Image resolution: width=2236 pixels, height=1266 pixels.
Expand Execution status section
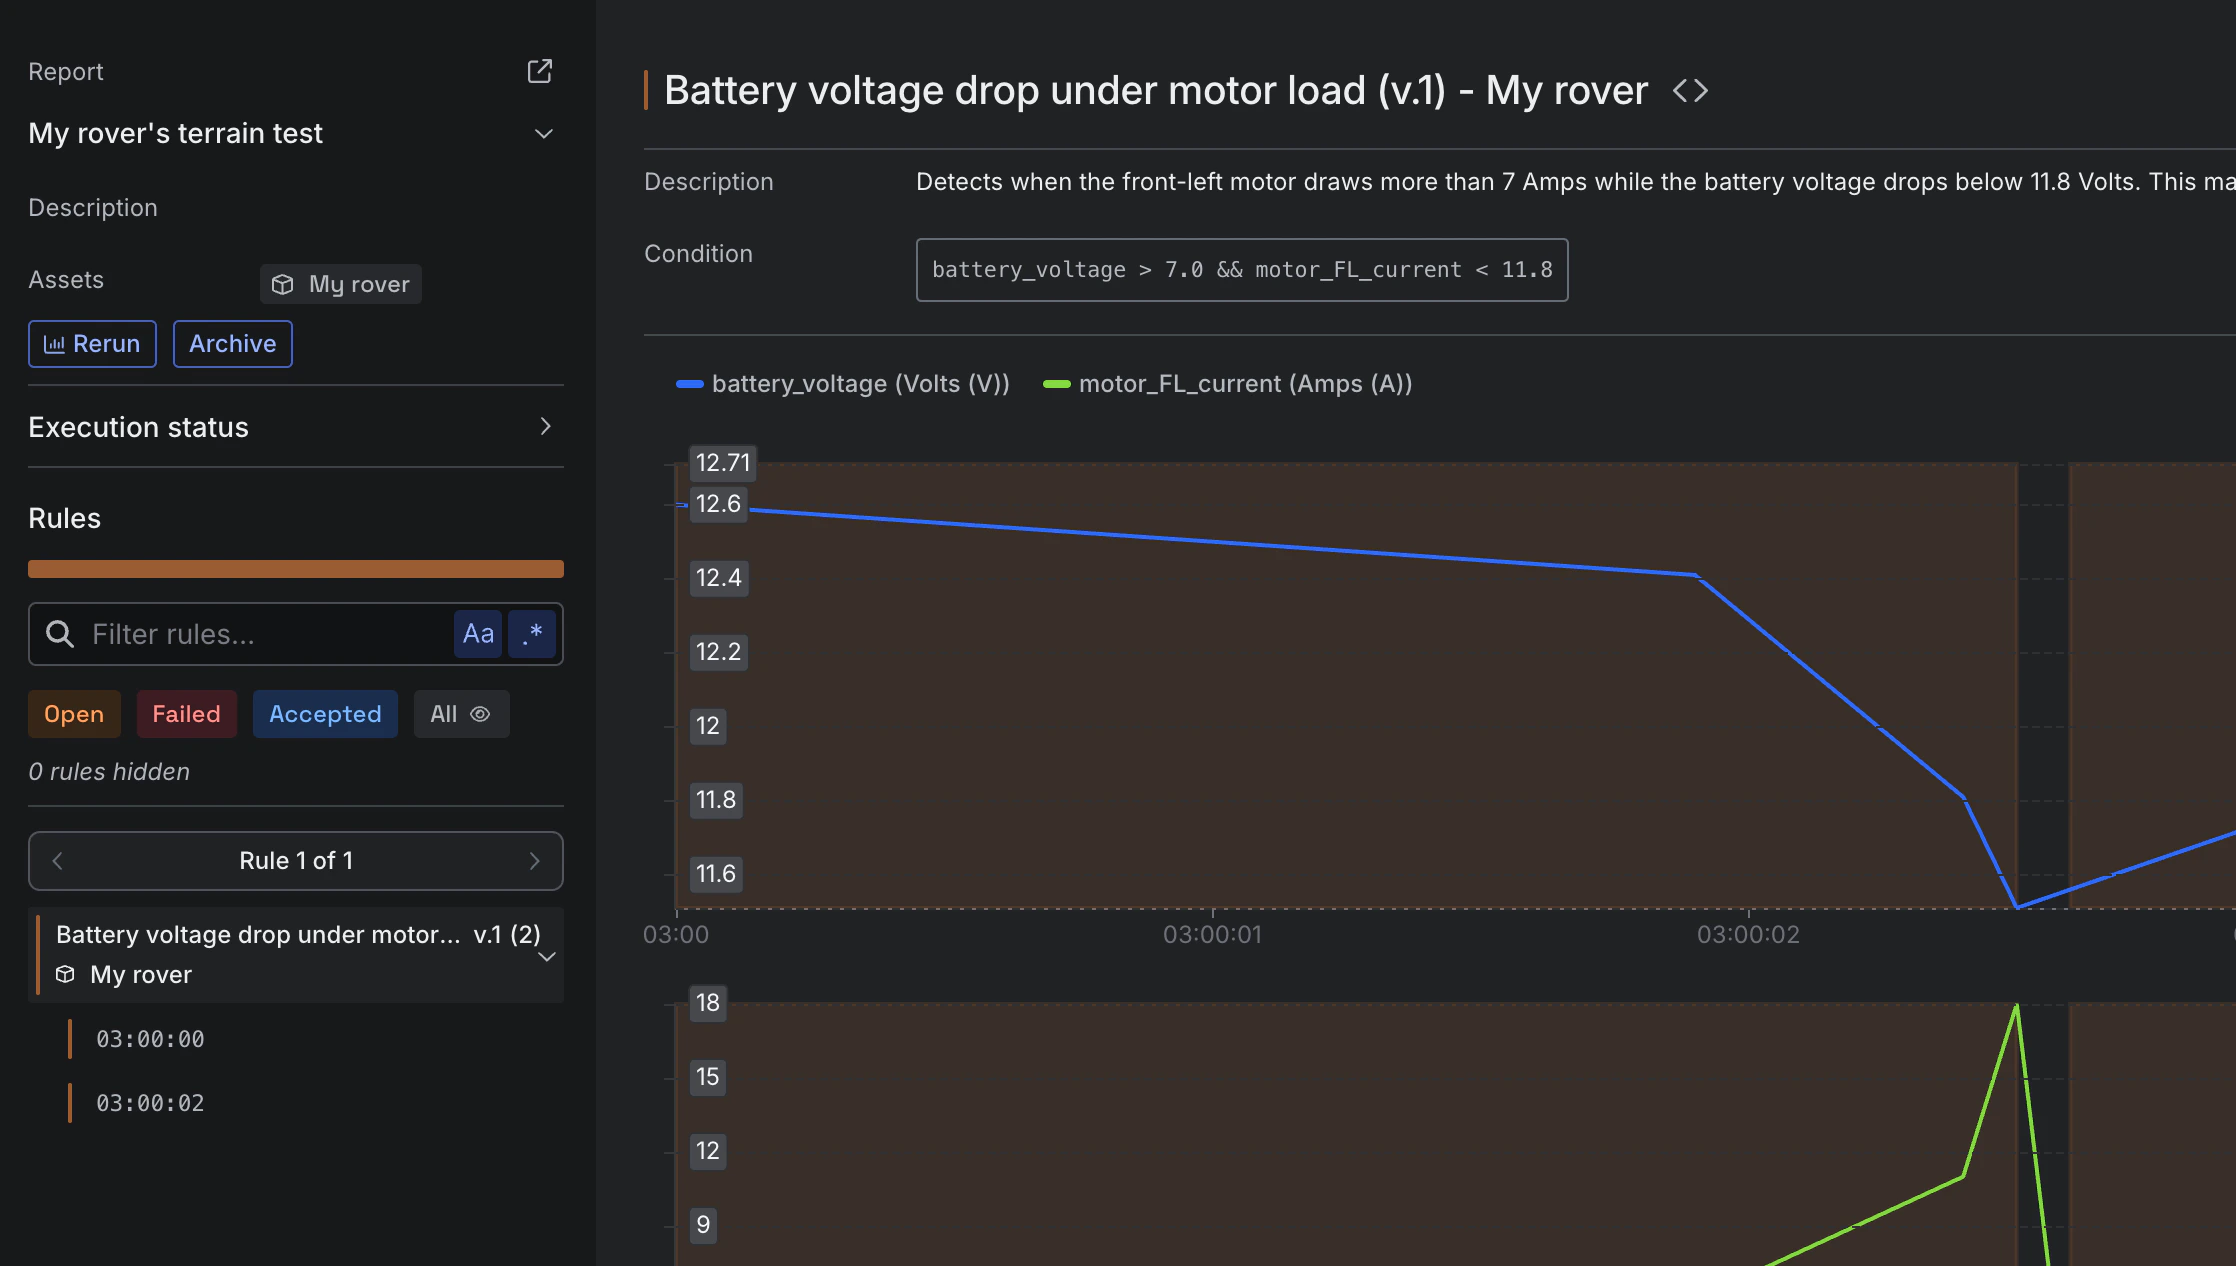[x=545, y=427]
